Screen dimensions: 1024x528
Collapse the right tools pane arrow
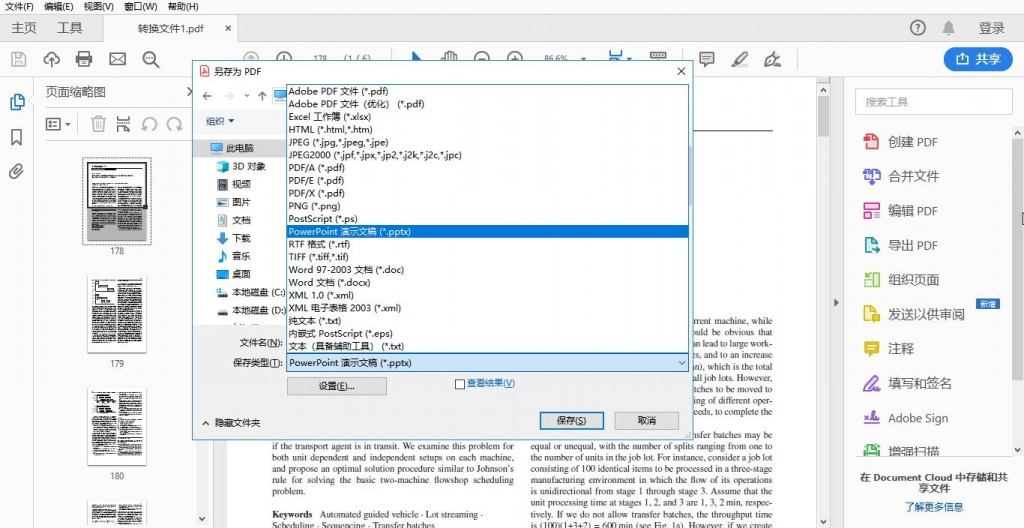click(836, 303)
